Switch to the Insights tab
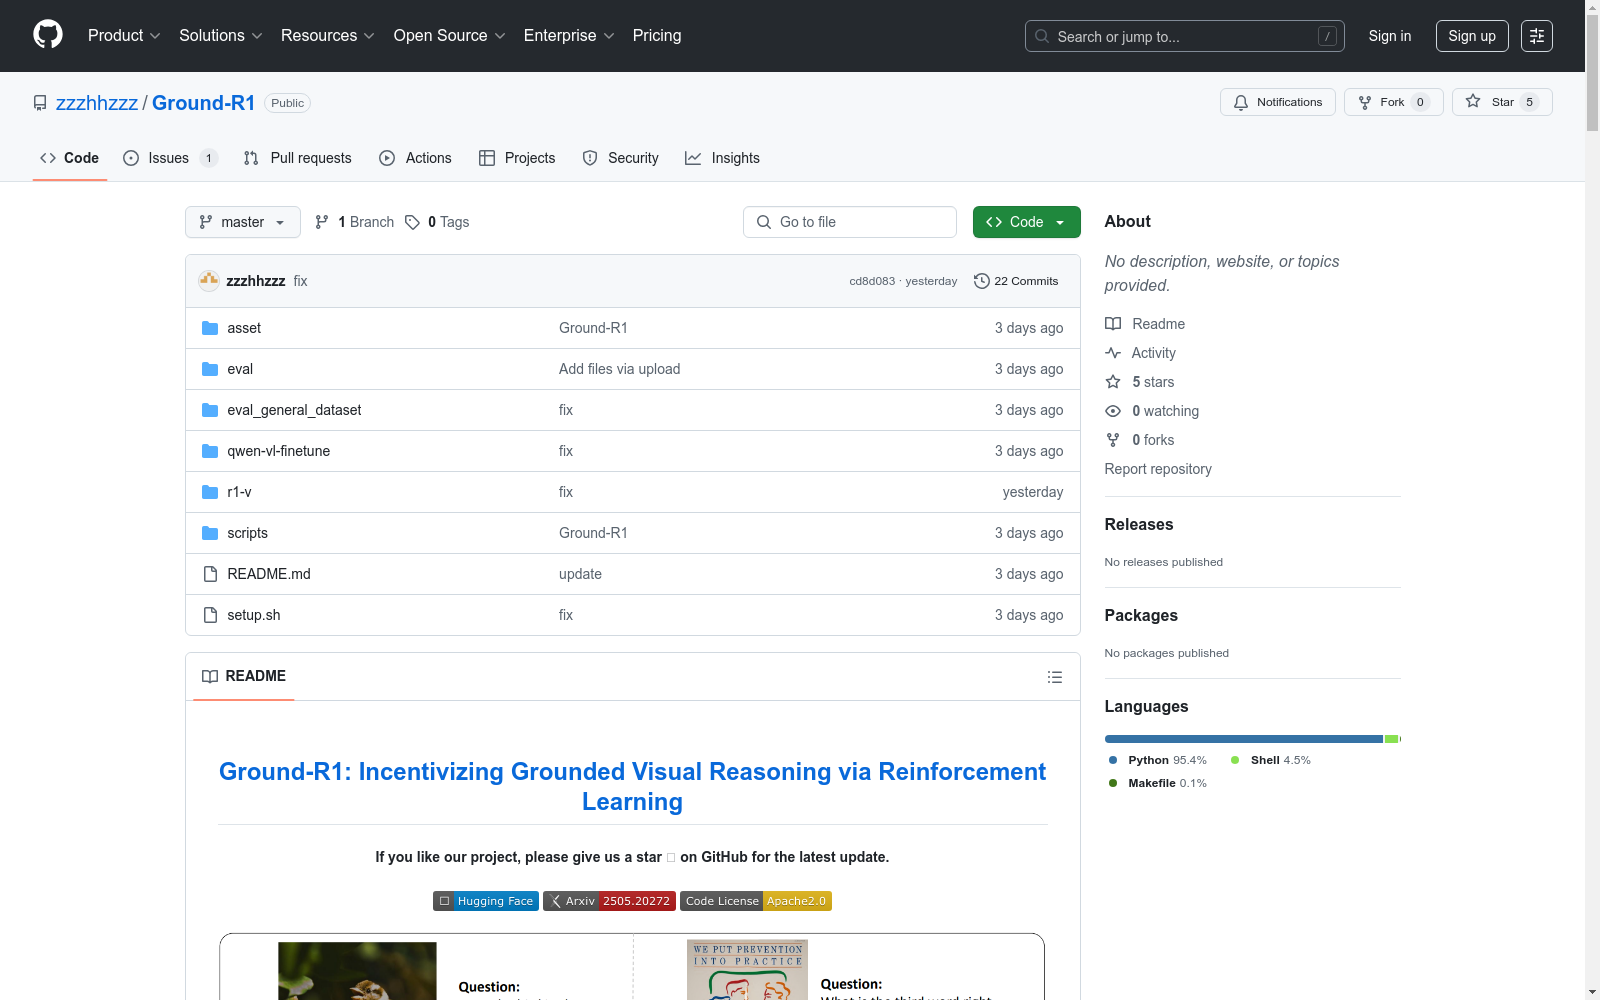The height and width of the screenshot is (1000, 1600). click(722, 158)
